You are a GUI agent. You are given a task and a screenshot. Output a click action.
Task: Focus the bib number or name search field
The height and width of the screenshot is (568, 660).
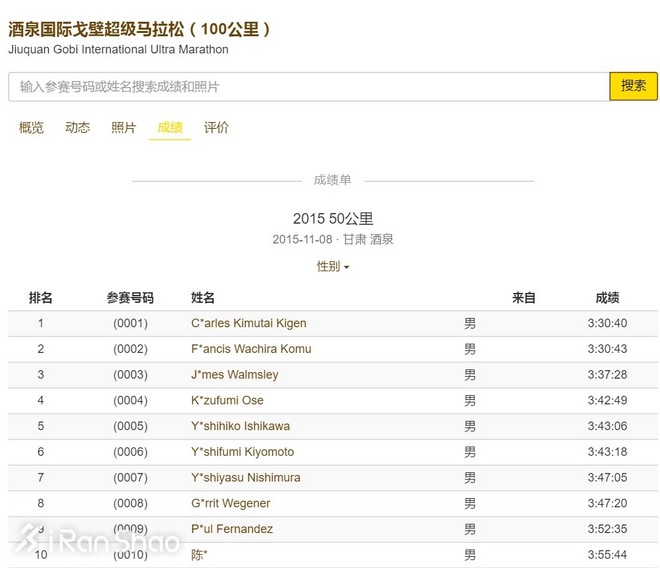(x=308, y=87)
